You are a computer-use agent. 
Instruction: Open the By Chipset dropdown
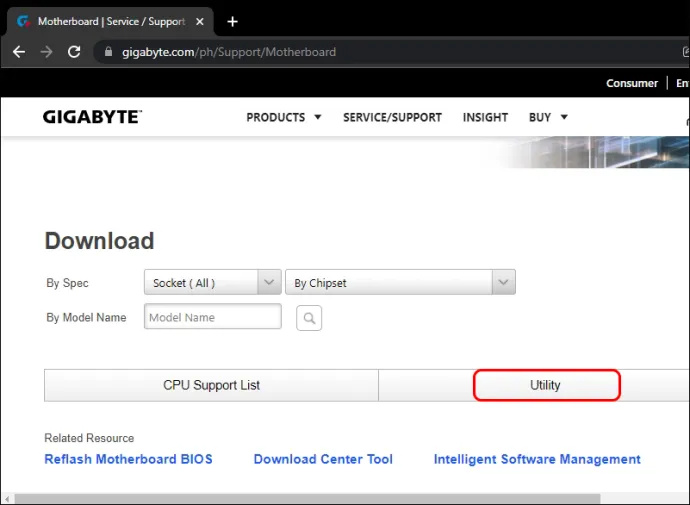[x=400, y=282]
